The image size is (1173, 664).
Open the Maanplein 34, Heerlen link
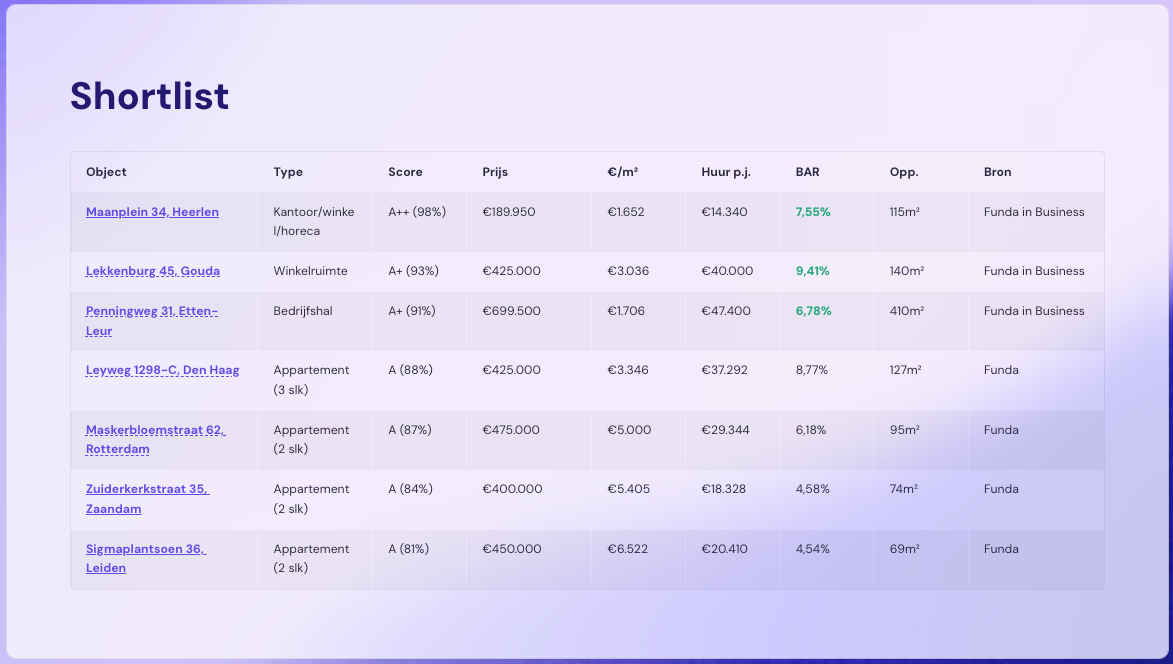tap(152, 212)
